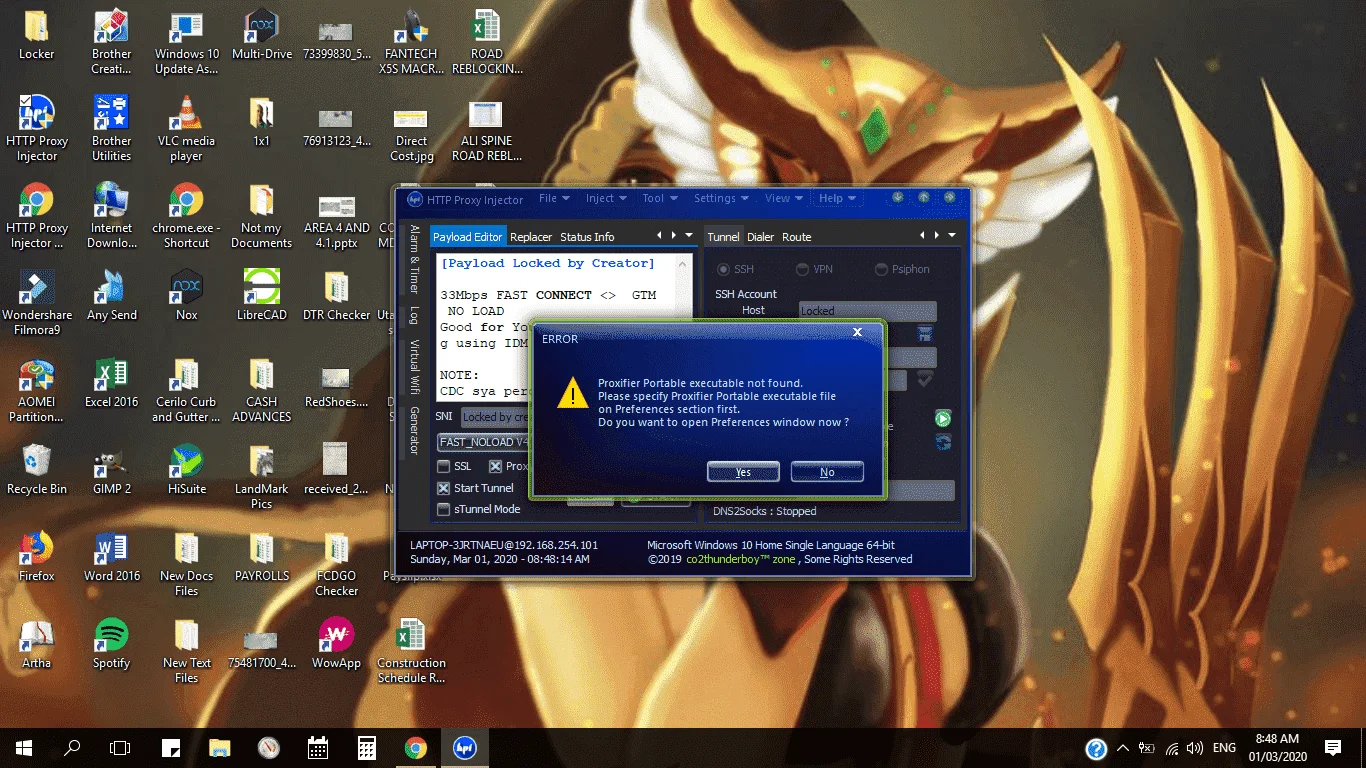The height and width of the screenshot is (768, 1366).
Task: Click HTTP Proxy Injector taskbar icon
Action: pyautogui.click(x=464, y=747)
